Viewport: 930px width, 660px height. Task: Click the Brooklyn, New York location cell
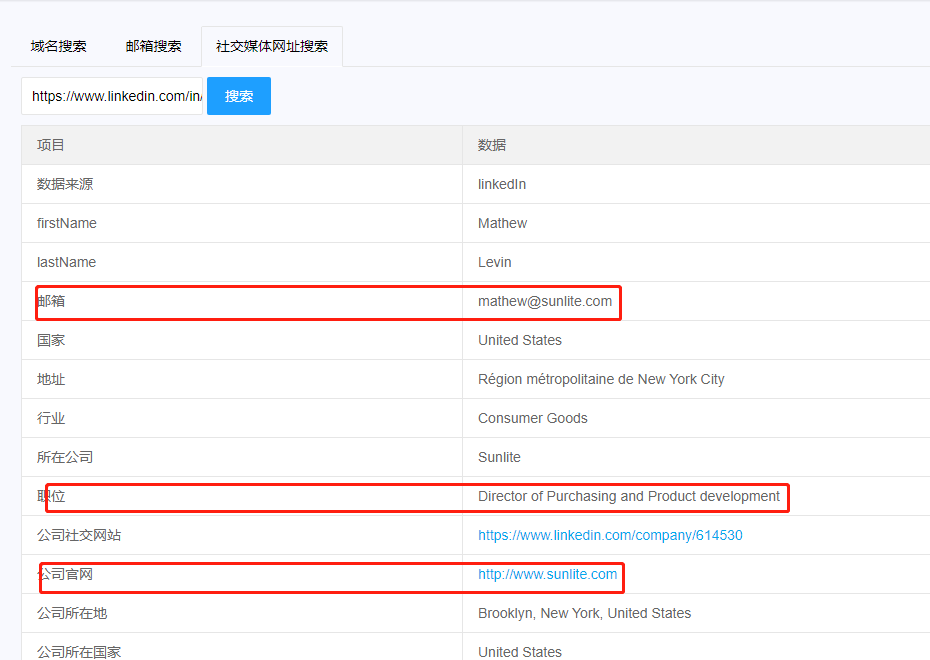point(584,613)
